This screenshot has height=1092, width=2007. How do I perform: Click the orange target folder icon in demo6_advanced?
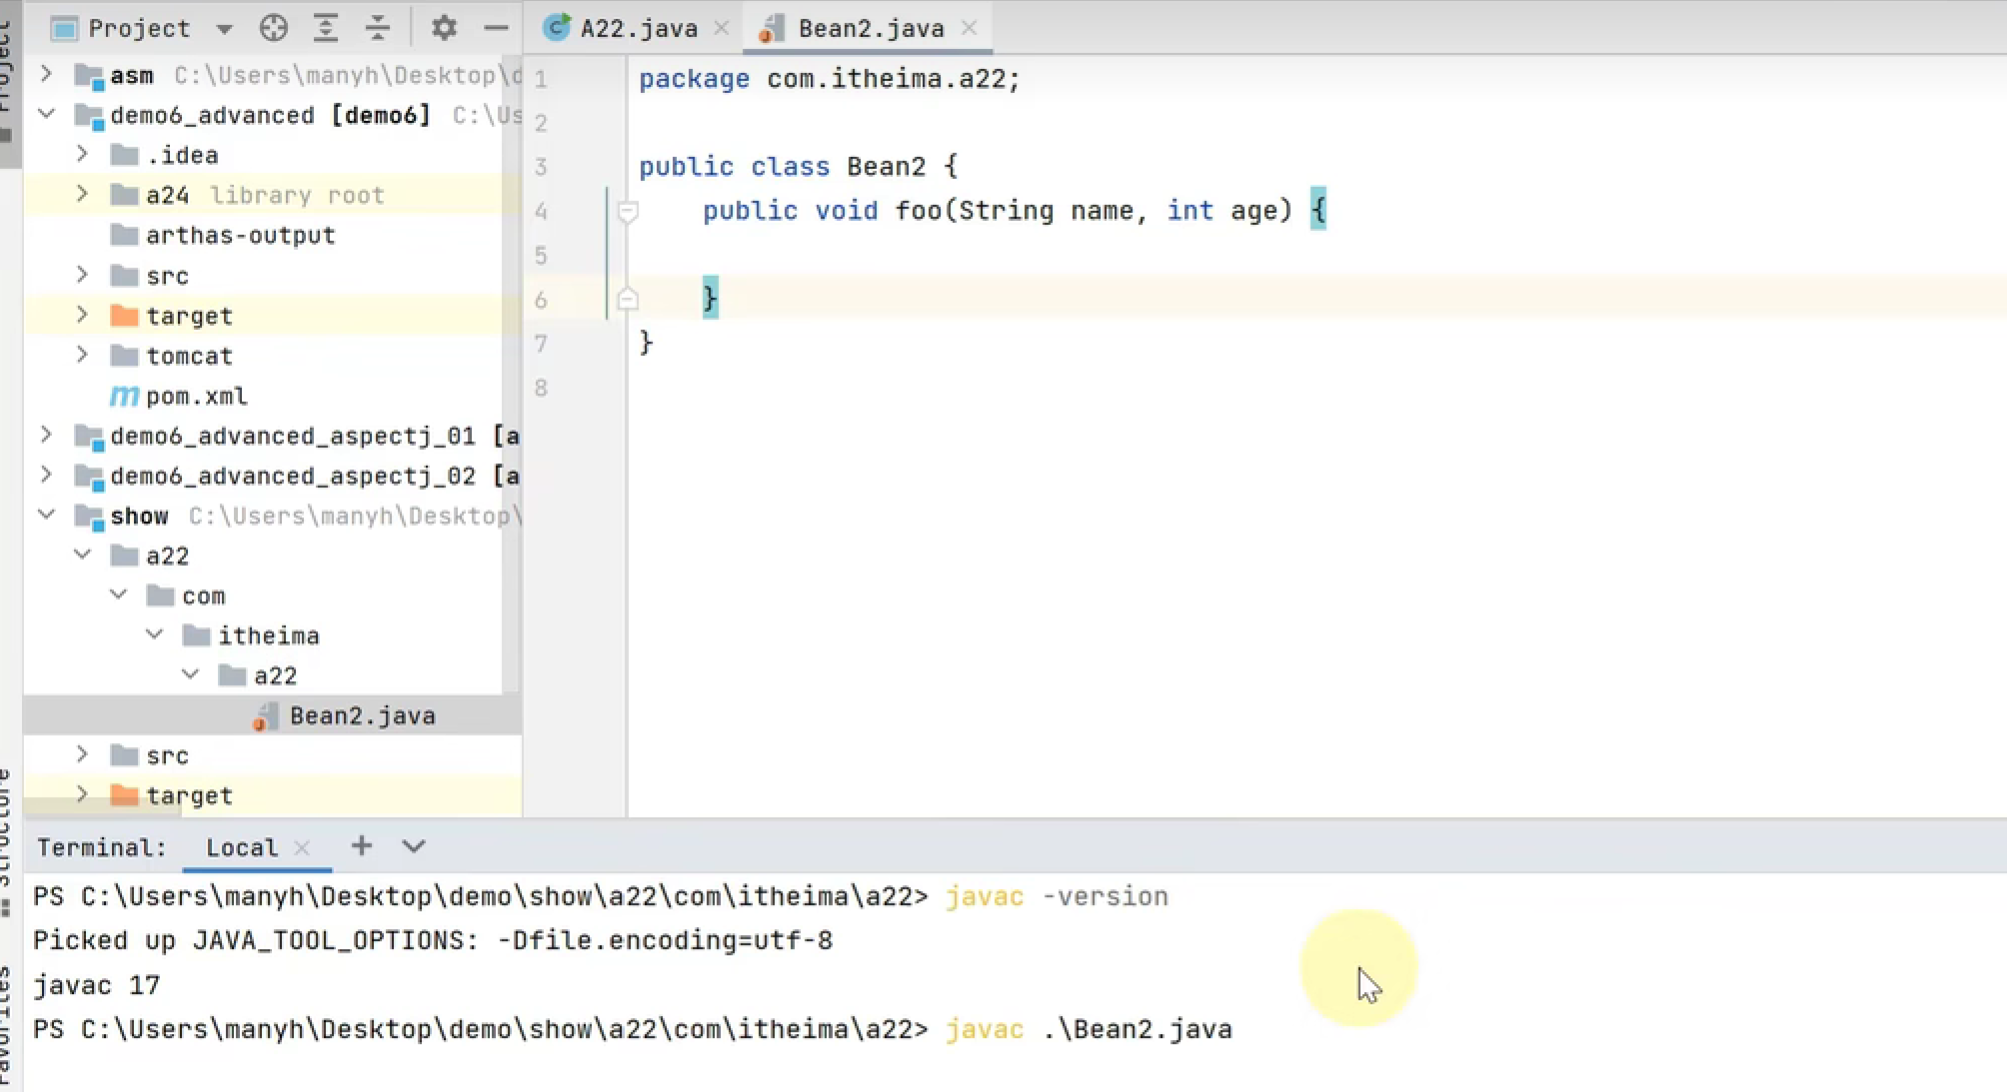pos(124,315)
